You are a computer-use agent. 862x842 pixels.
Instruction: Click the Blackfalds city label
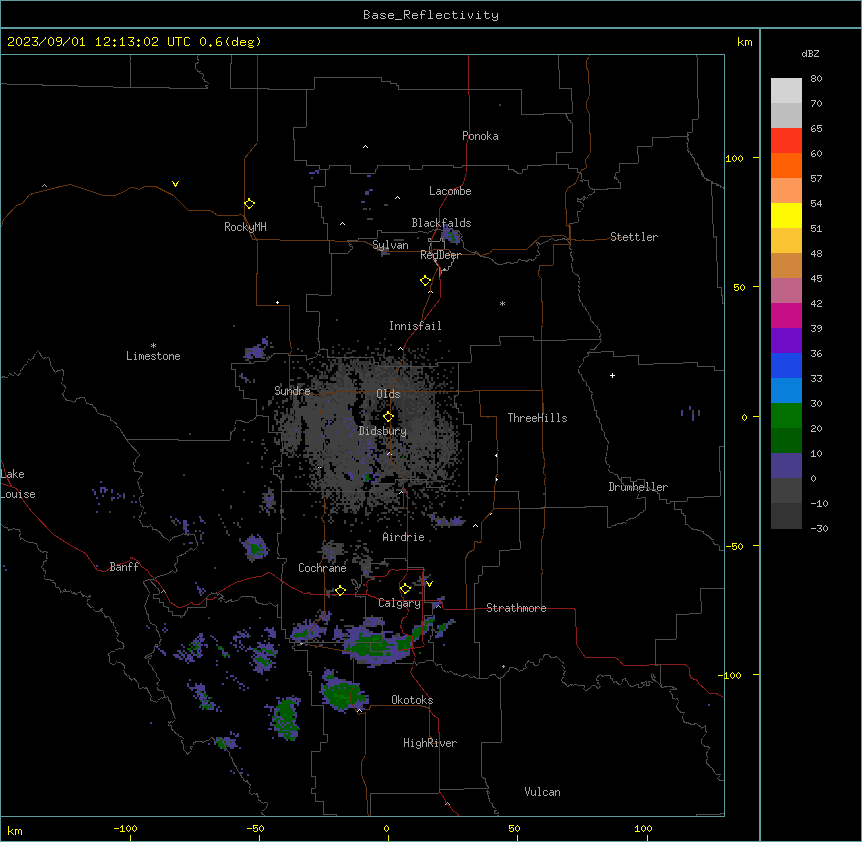tap(441, 223)
